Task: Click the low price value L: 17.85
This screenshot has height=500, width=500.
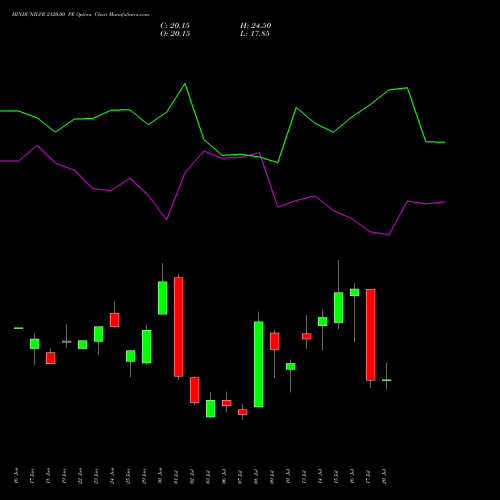Action: (x=255, y=34)
